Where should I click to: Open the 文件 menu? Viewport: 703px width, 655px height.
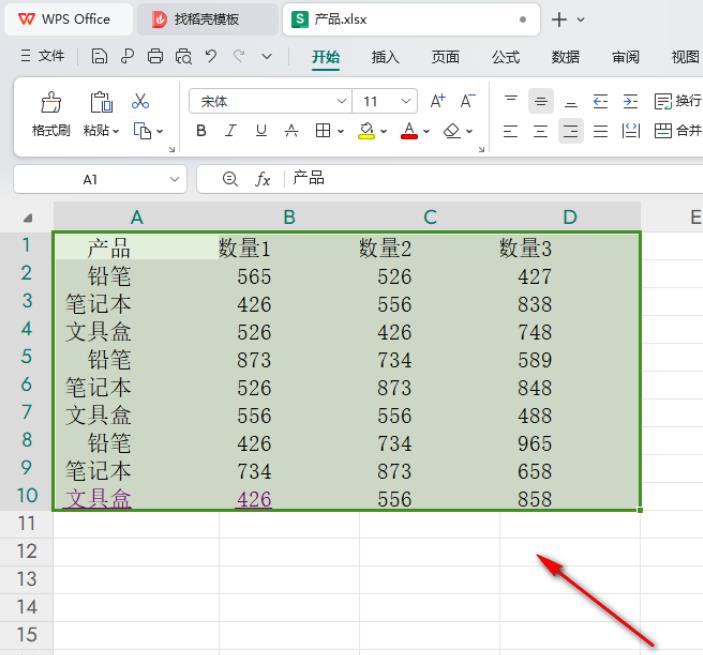pyautogui.click(x=43, y=56)
